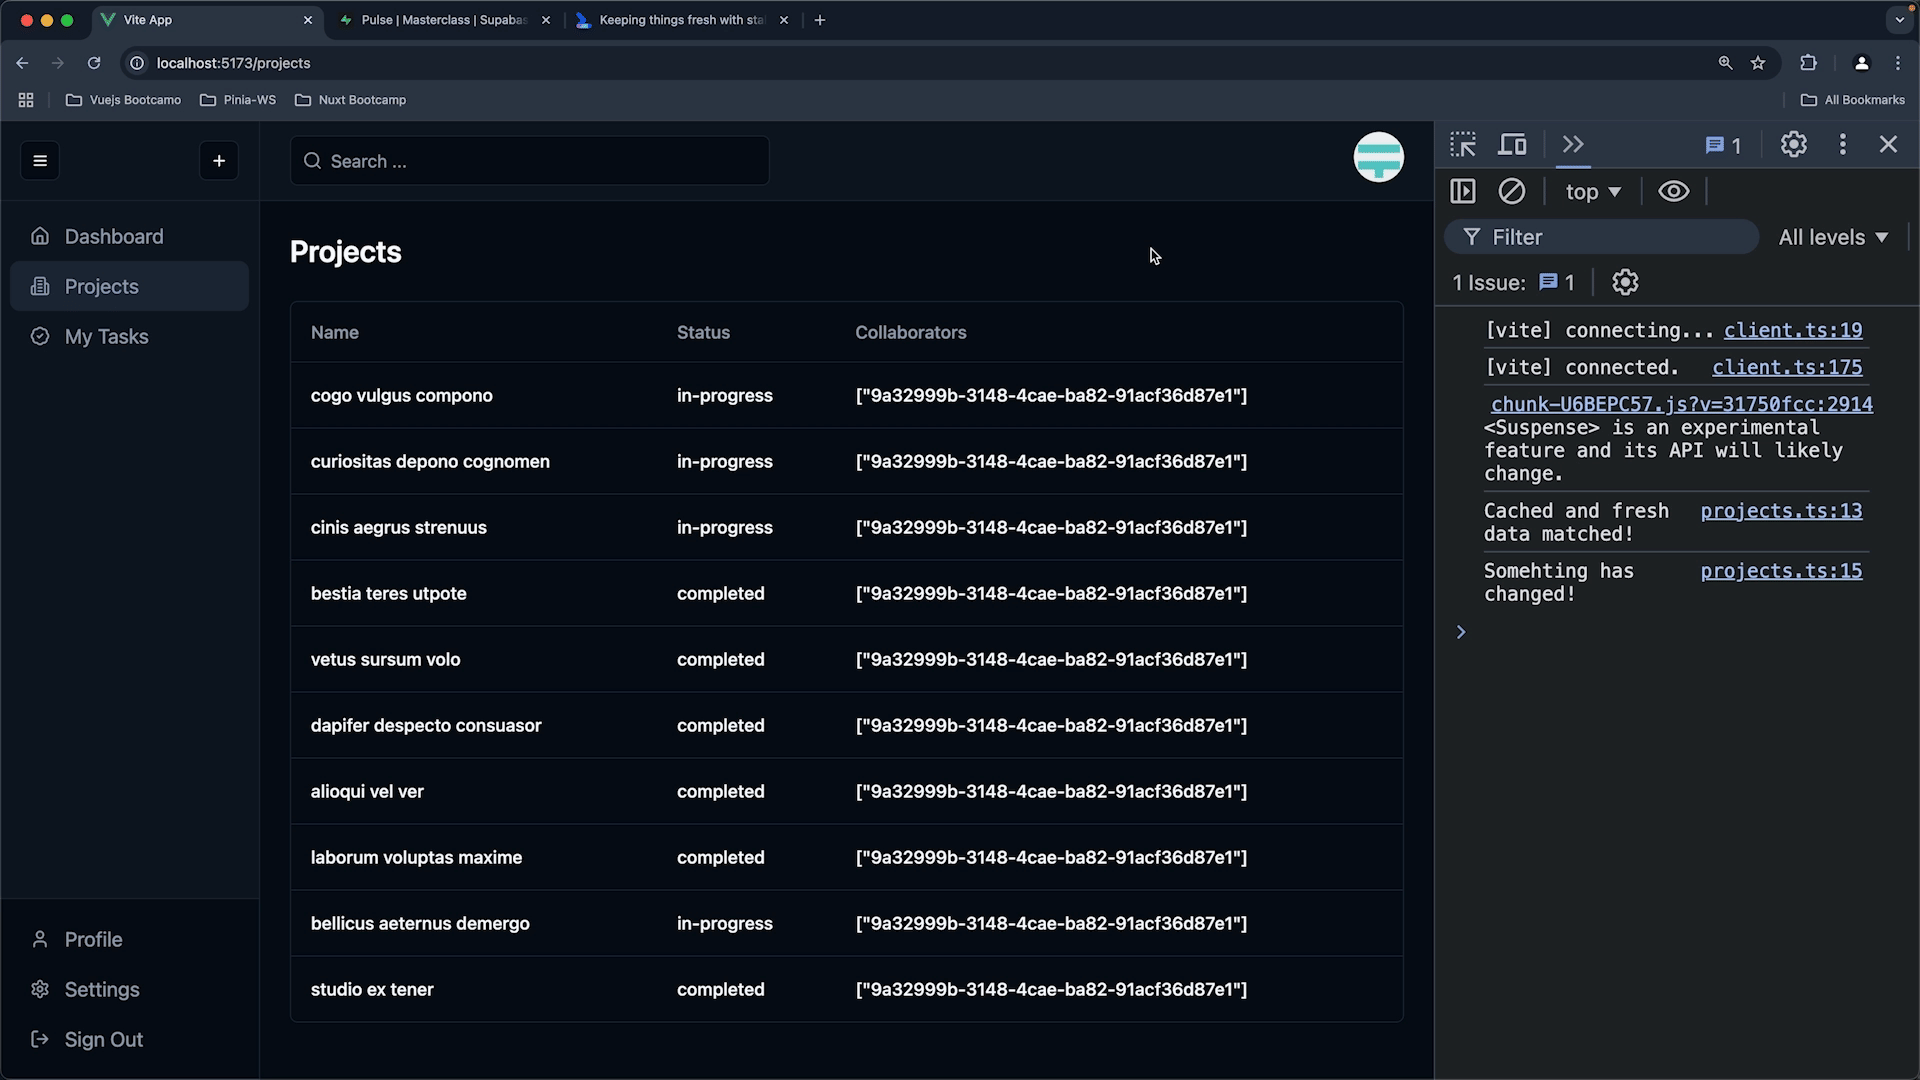Click the plus button in sidebar header
This screenshot has height=1080, width=1920.
tap(219, 161)
